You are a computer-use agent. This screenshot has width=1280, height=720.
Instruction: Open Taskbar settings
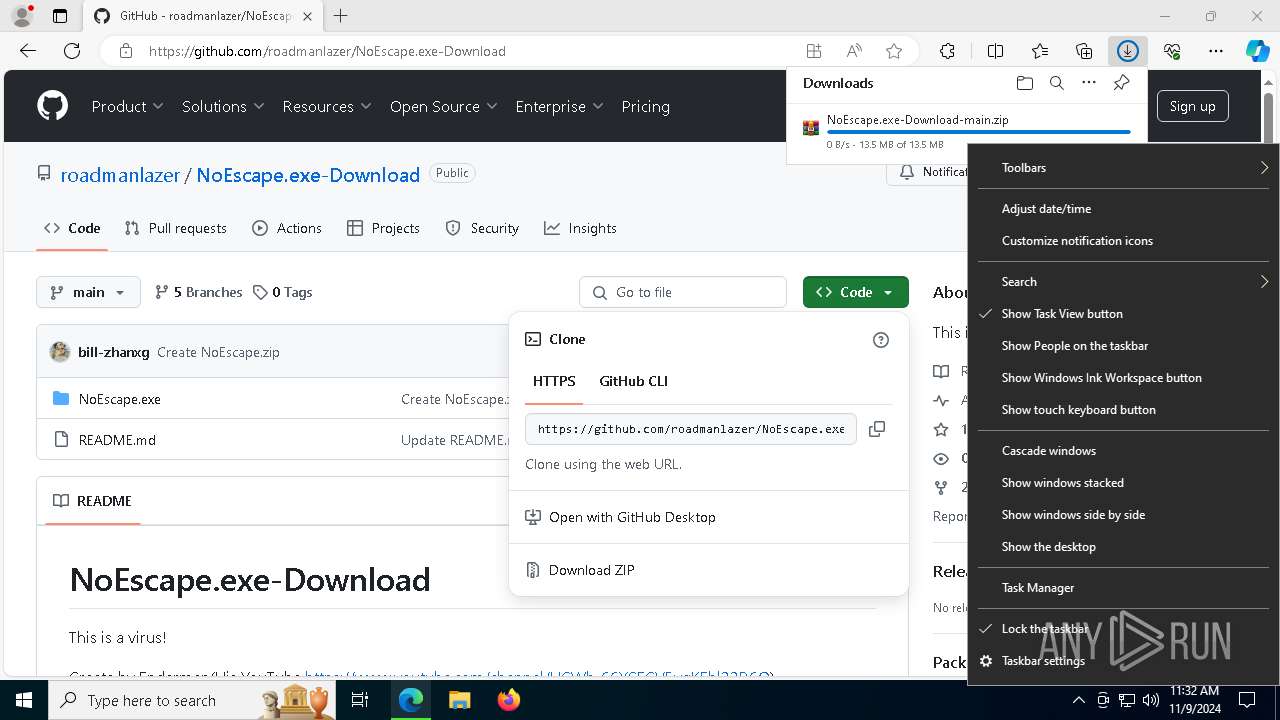(1123, 661)
